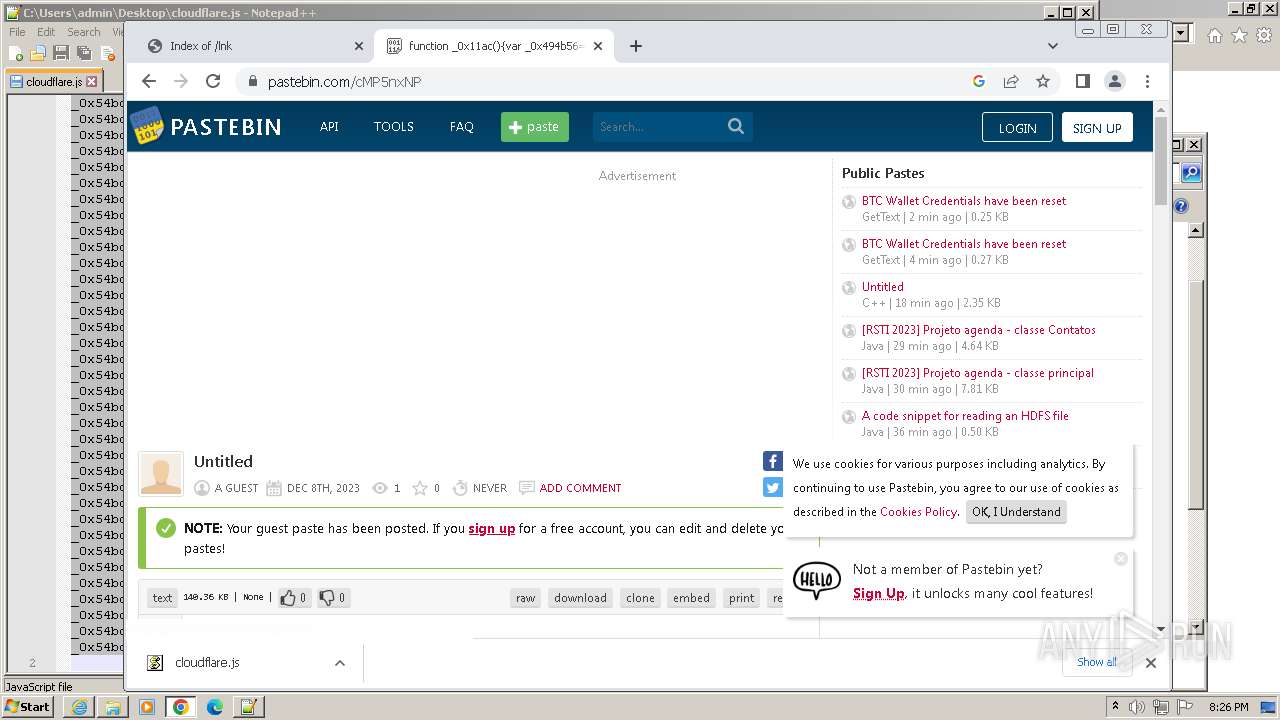Open Pastebin TOOLS menu
The width and height of the screenshot is (1280, 720).
pyautogui.click(x=394, y=127)
